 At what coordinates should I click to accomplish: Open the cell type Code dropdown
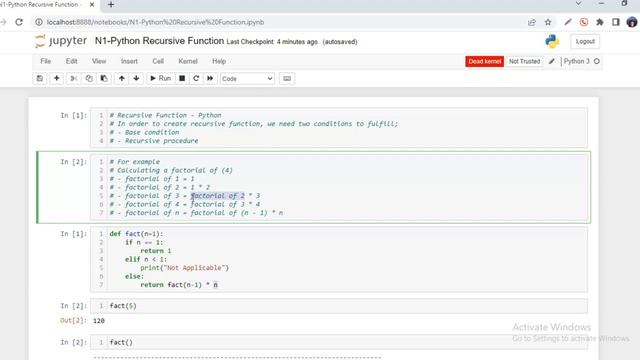[x=247, y=78]
